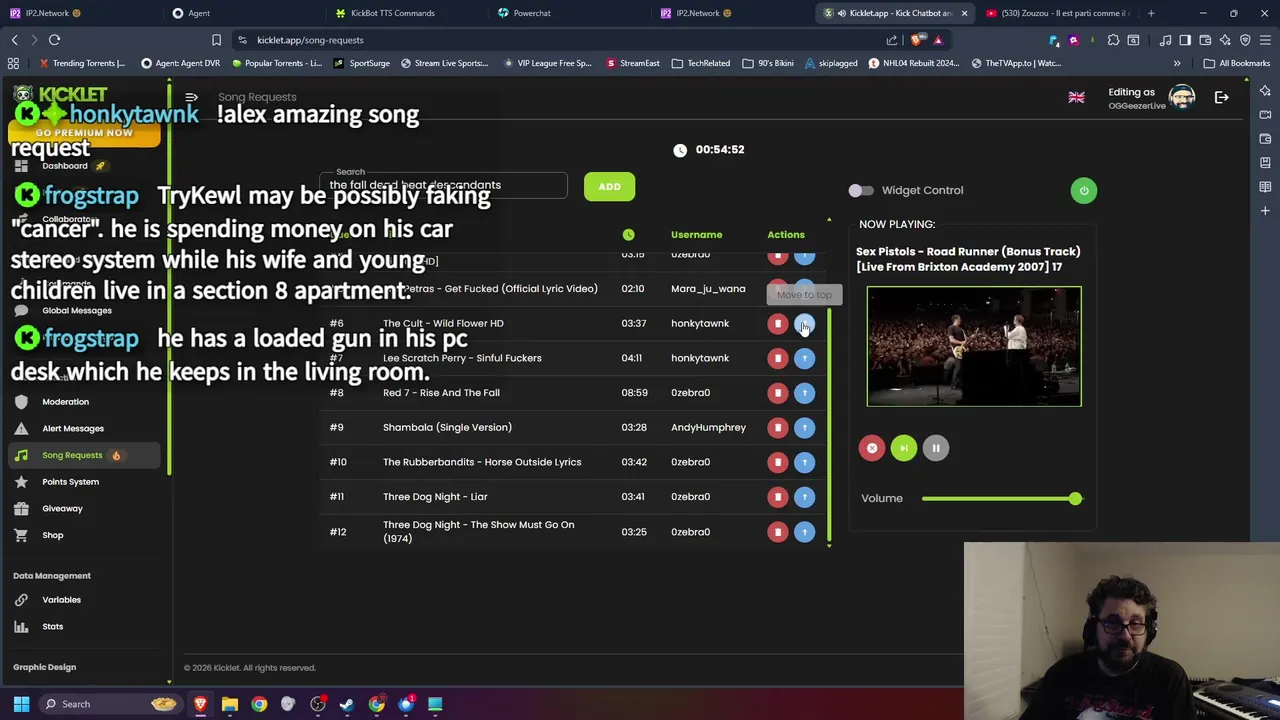Open StreamEast bookmark
The width and height of the screenshot is (1280, 720).
coord(632,63)
